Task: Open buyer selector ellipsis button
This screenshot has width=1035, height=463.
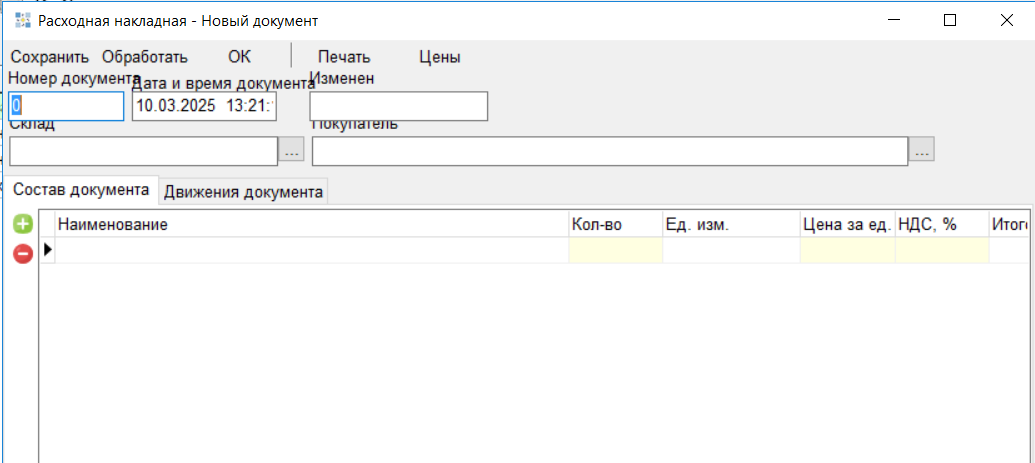Action: (x=921, y=151)
